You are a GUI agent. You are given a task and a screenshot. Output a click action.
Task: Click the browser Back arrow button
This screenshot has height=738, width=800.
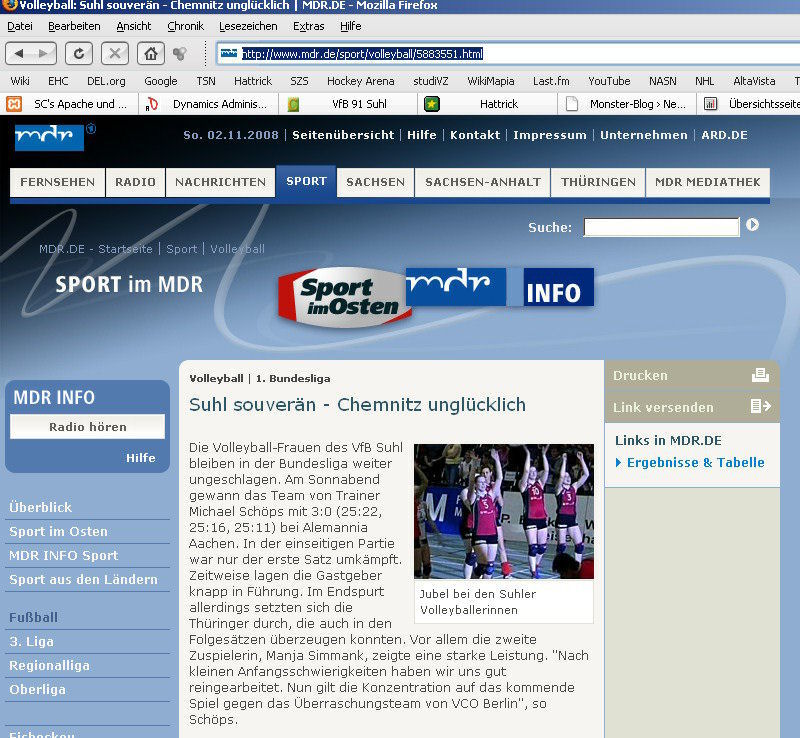point(19,54)
